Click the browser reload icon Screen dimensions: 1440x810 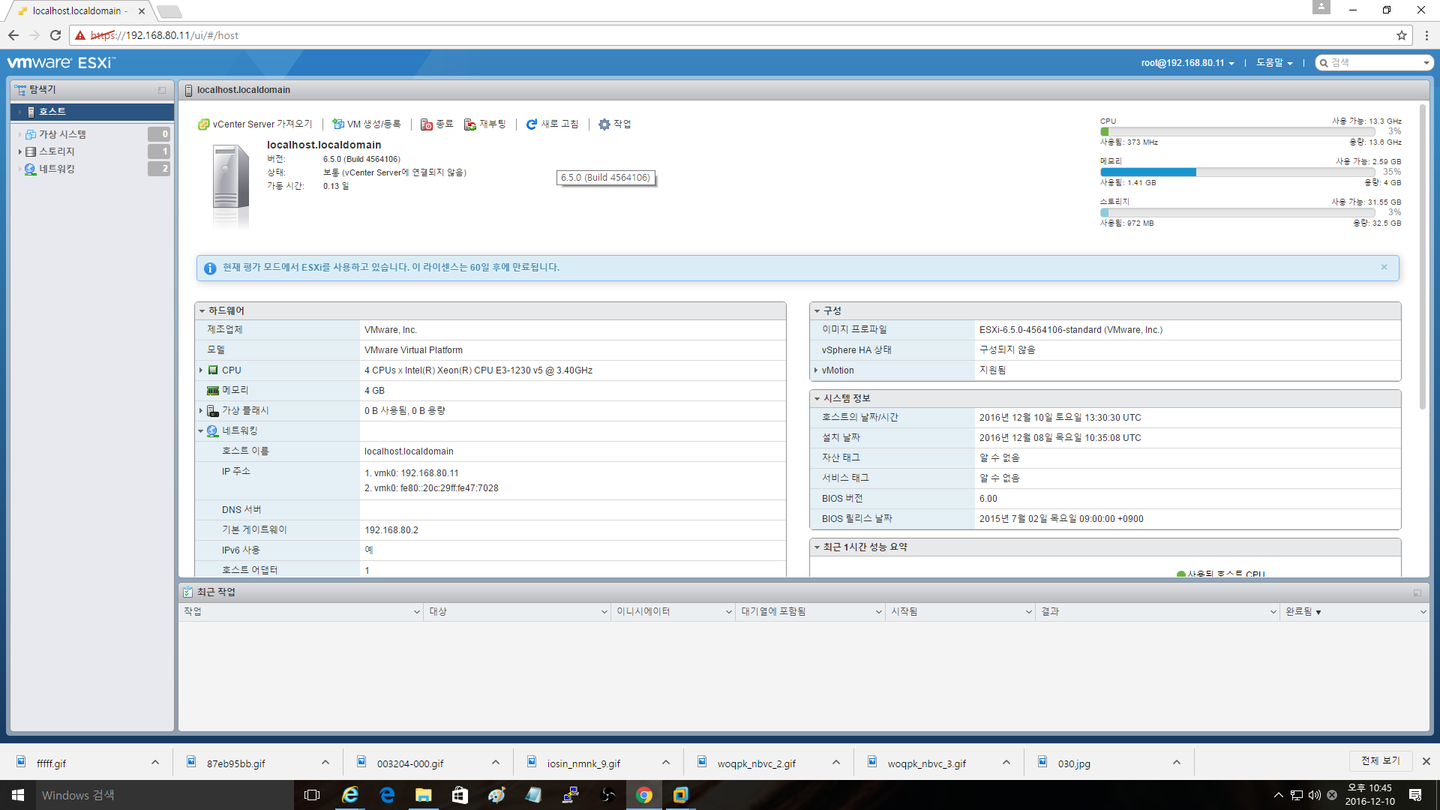tap(55, 35)
